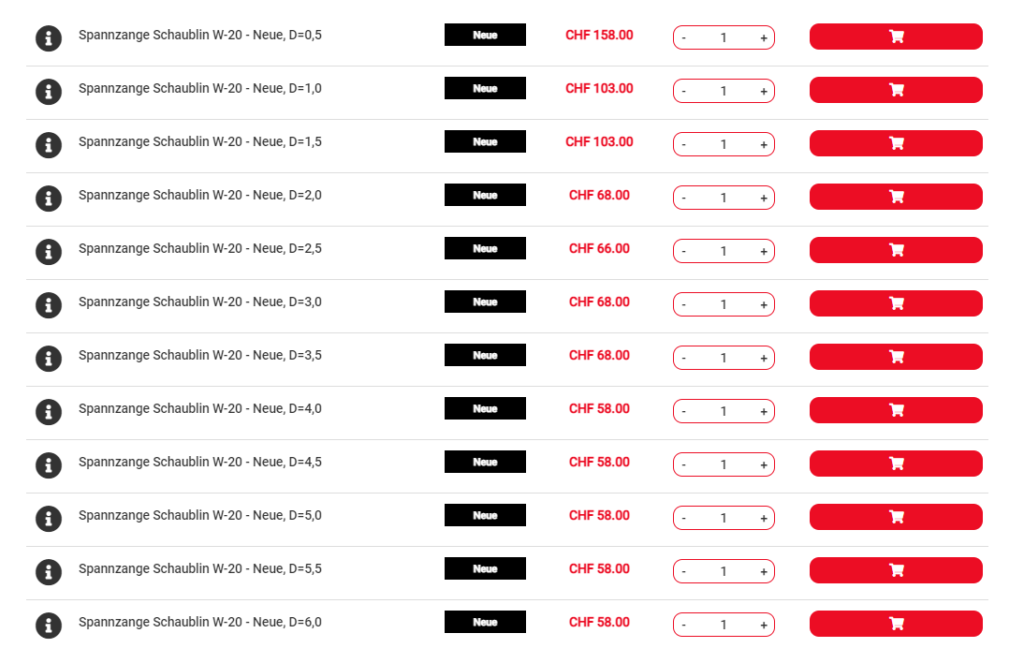Decrease quantity for D=4,0 collet
1024x648 pixels.
coord(684,412)
